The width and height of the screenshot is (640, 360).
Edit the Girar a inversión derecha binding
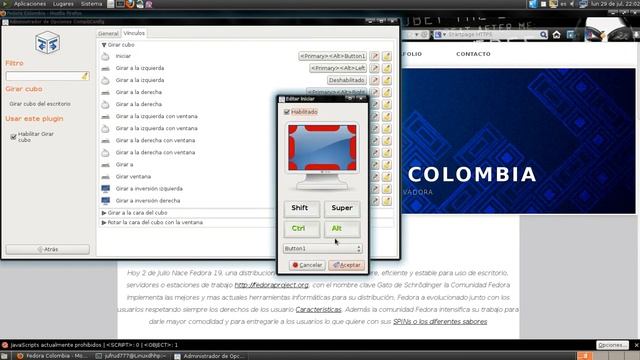[375, 200]
